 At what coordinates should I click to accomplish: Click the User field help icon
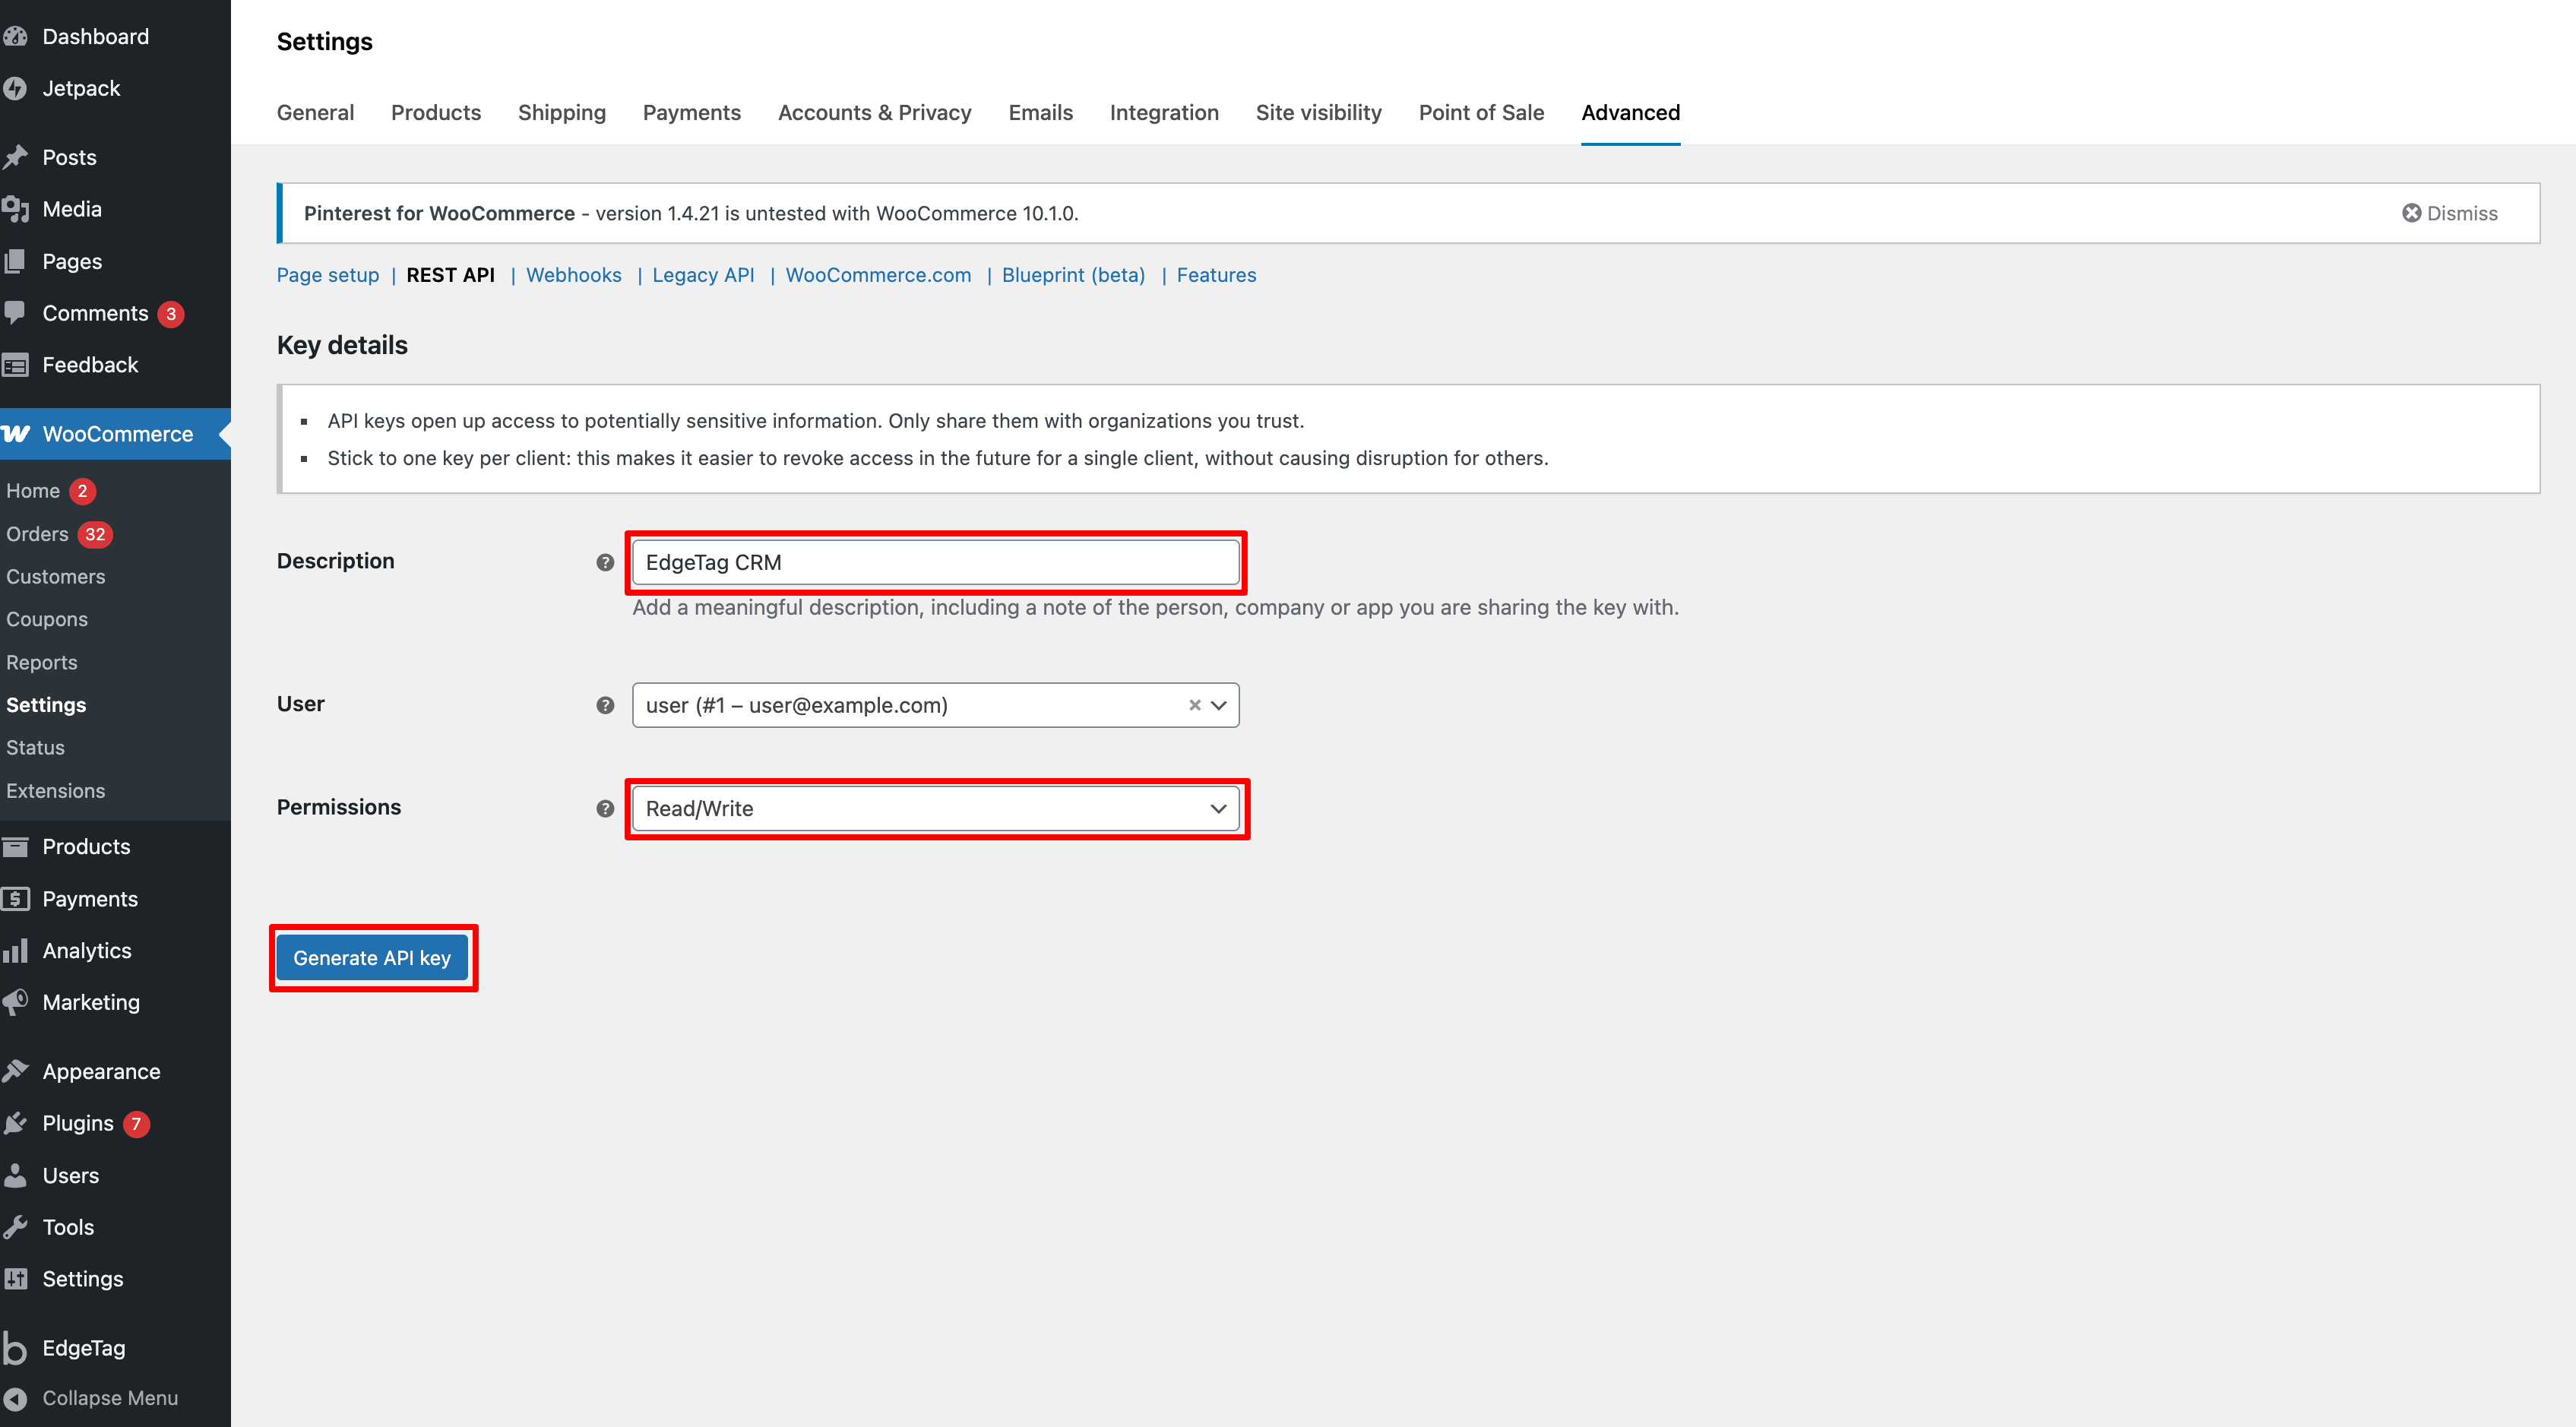point(604,705)
